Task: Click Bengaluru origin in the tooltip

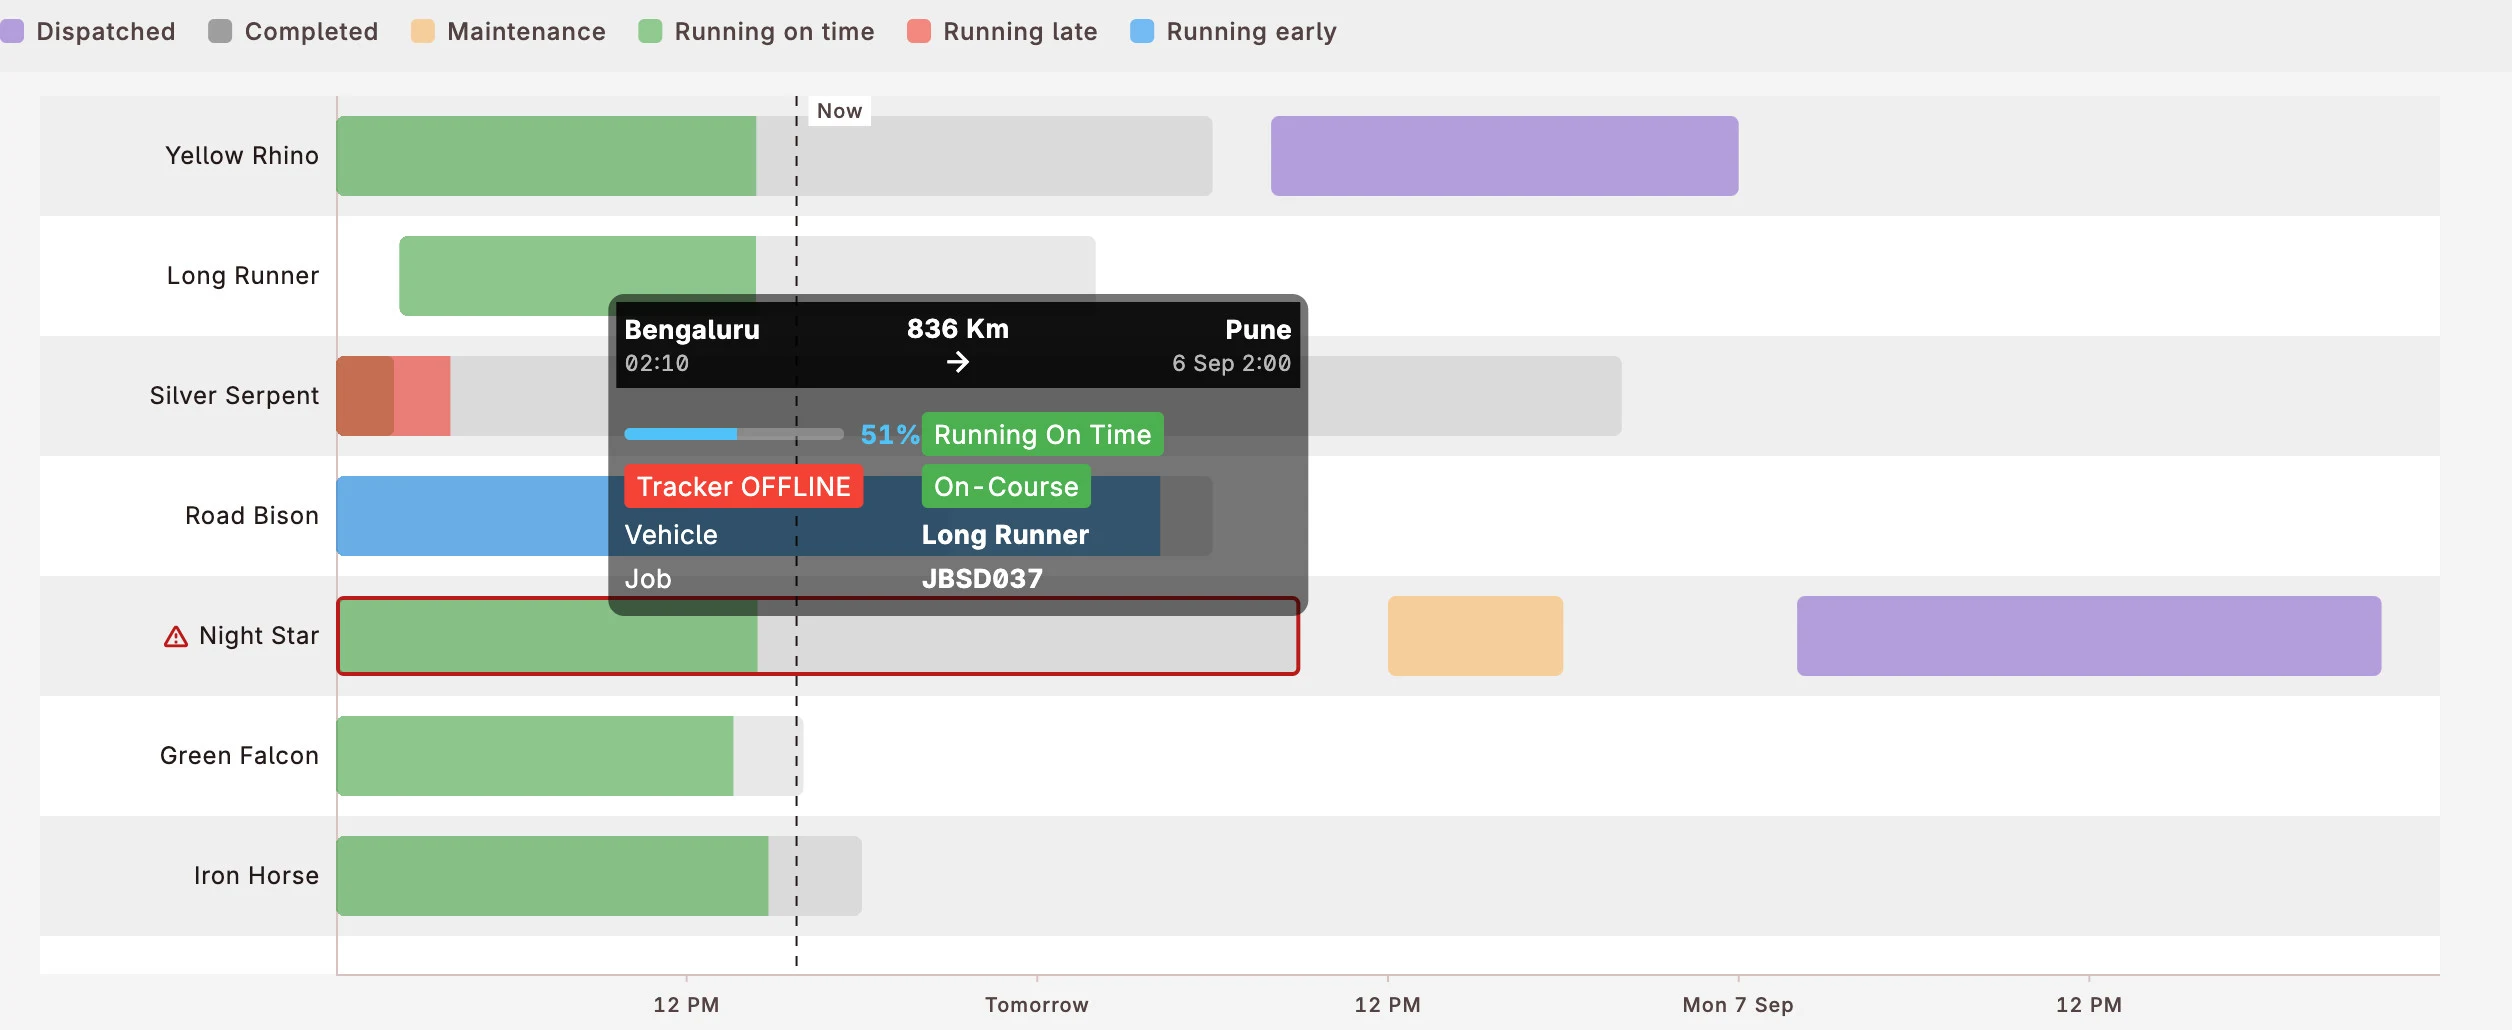Action: [692, 330]
